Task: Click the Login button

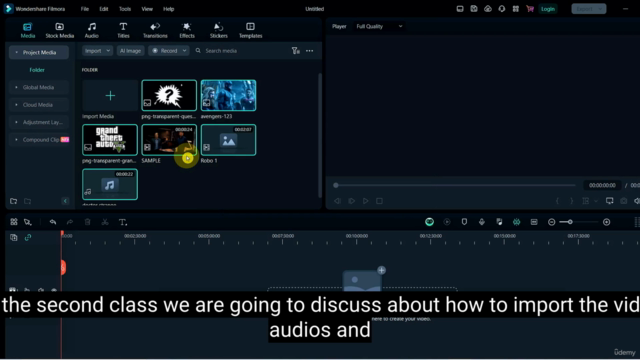Action: tap(548, 9)
